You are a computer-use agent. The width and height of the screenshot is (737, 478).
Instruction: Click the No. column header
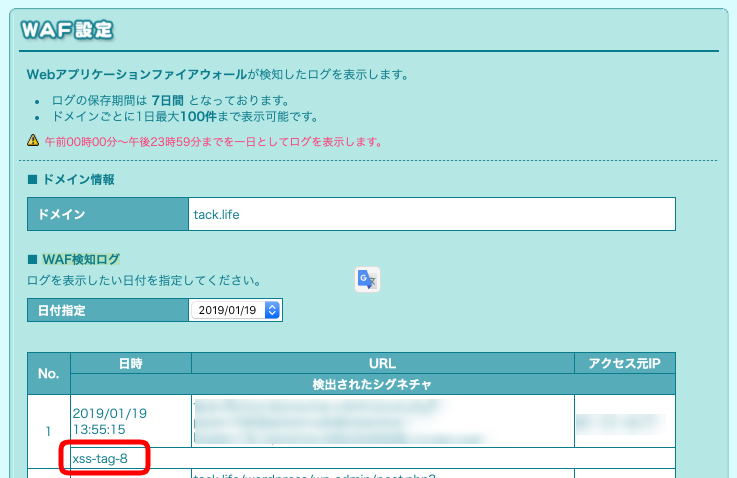tap(48, 373)
